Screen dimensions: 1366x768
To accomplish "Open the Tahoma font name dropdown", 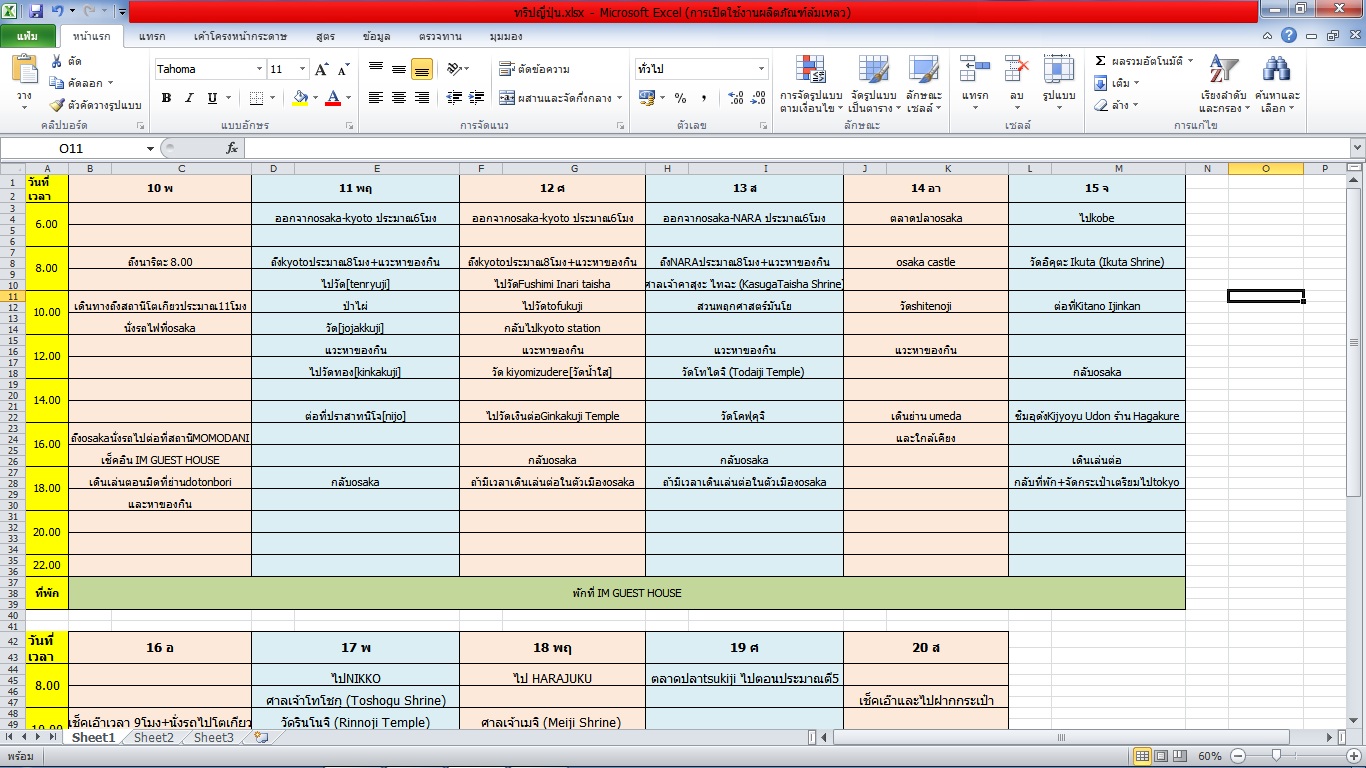I will point(258,69).
